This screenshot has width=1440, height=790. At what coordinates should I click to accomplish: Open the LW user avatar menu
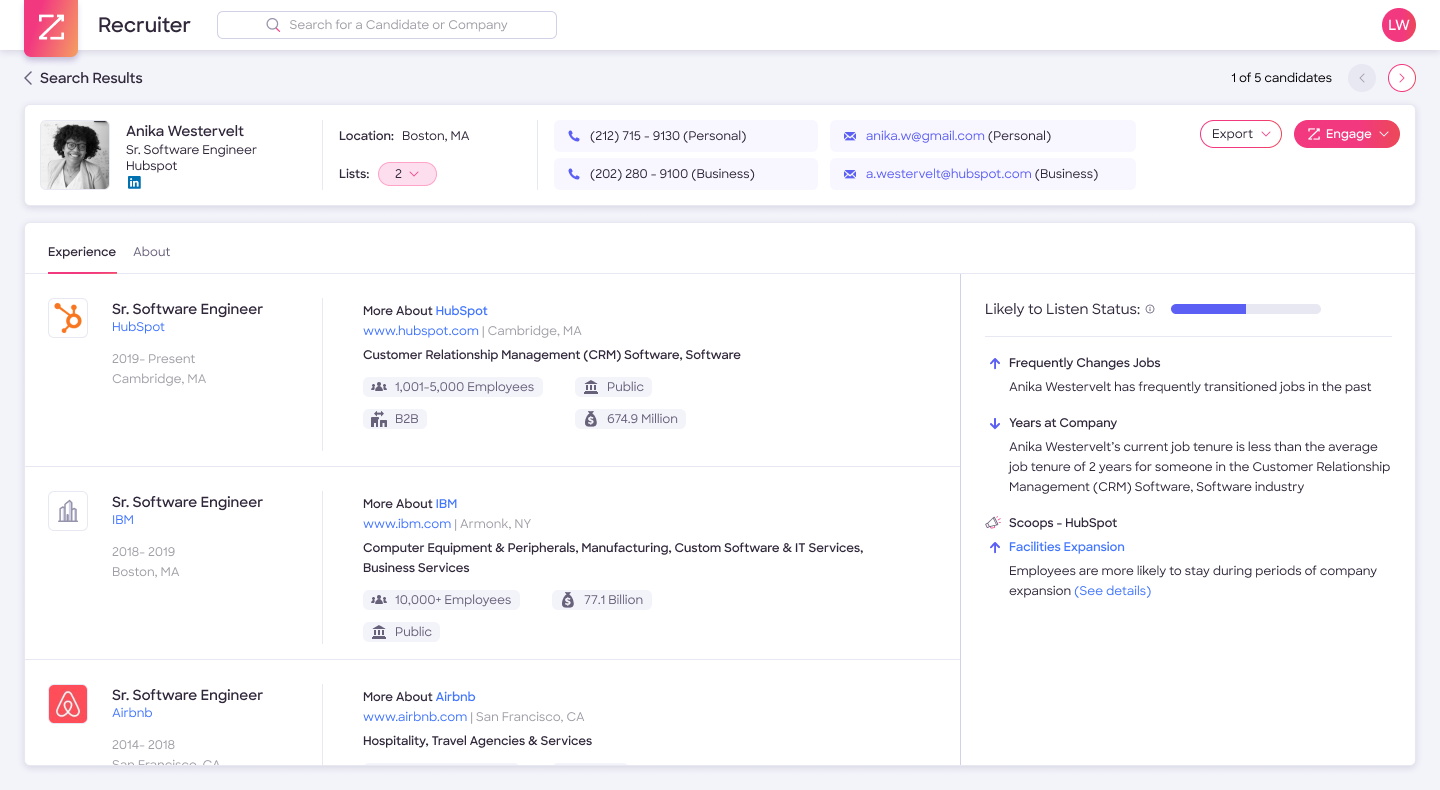pyautogui.click(x=1398, y=25)
